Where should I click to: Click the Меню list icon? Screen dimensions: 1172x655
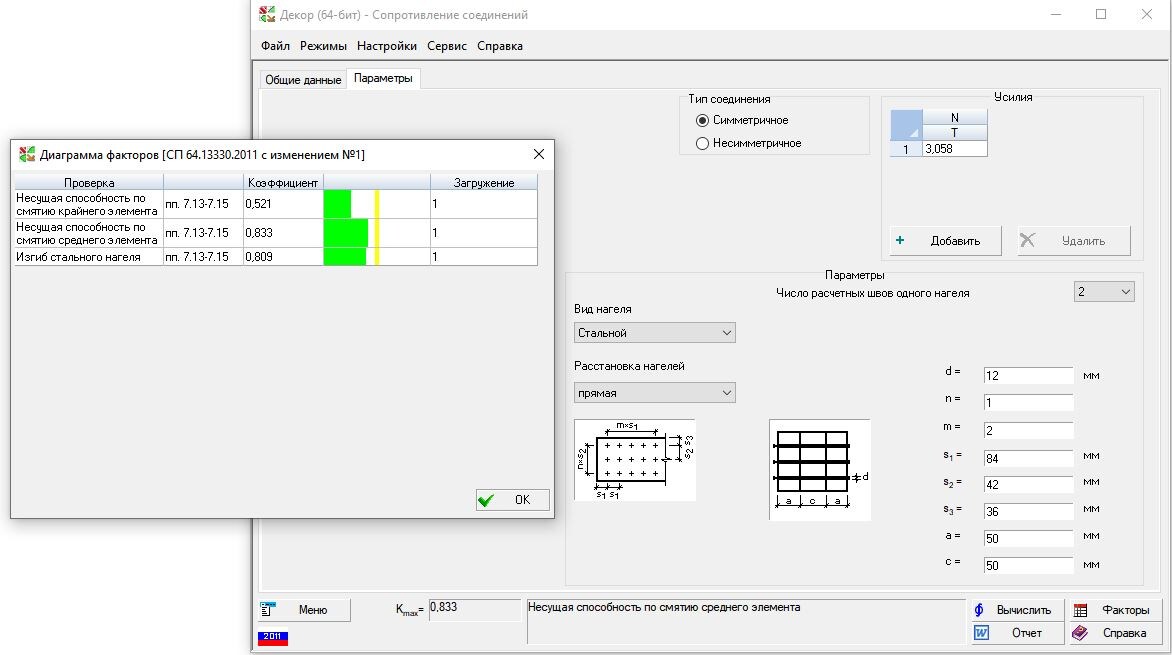click(x=268, y=609)
